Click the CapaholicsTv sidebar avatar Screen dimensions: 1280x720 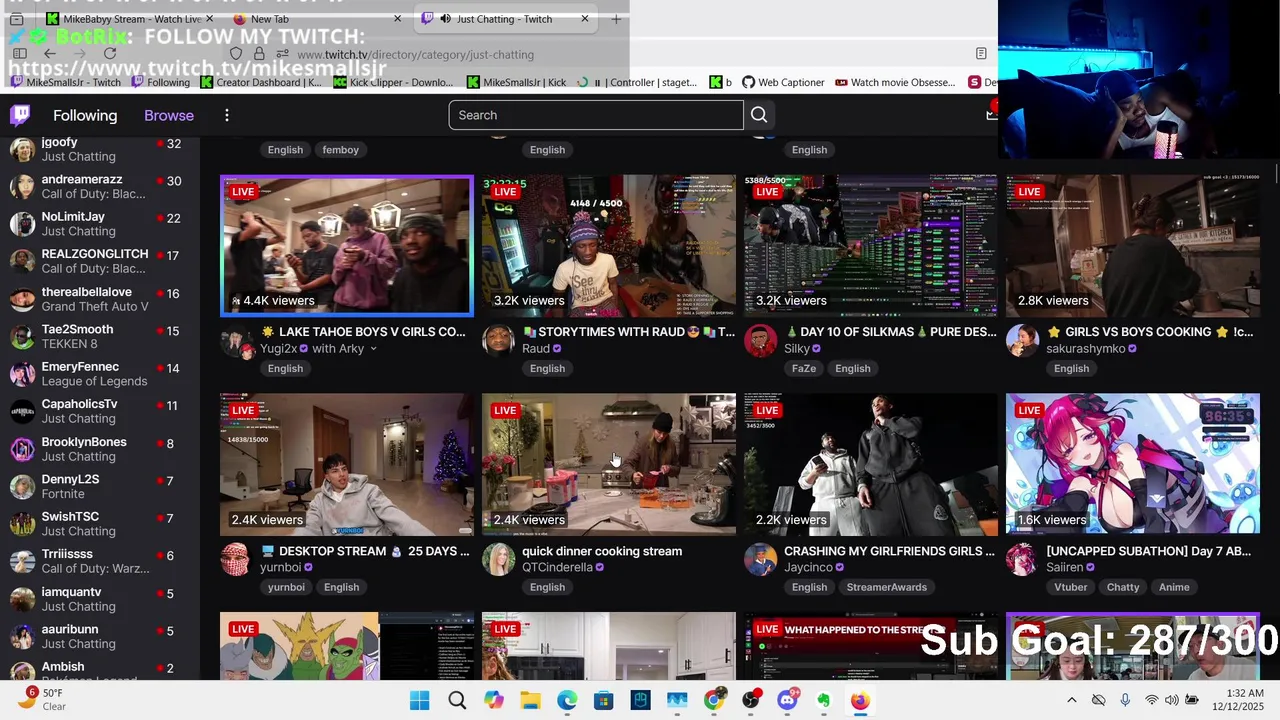(22, 411)
